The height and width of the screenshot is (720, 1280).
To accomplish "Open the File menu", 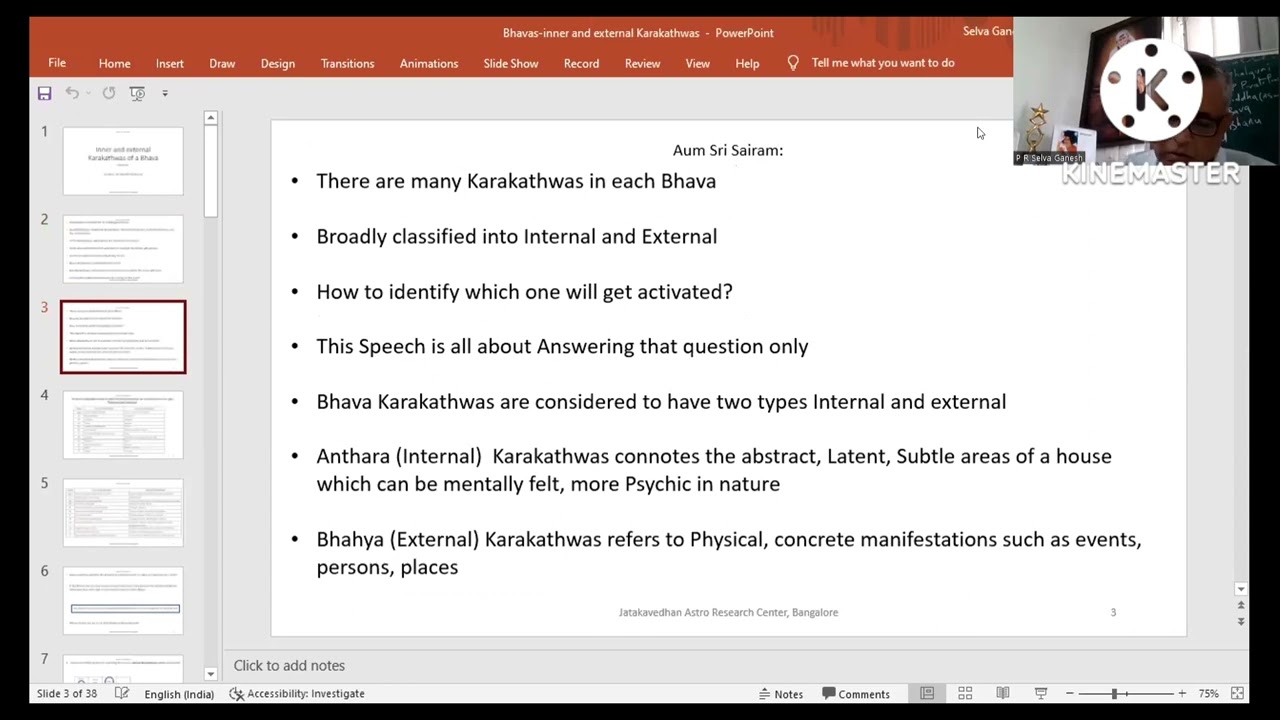I will click(x=57, y=63).
